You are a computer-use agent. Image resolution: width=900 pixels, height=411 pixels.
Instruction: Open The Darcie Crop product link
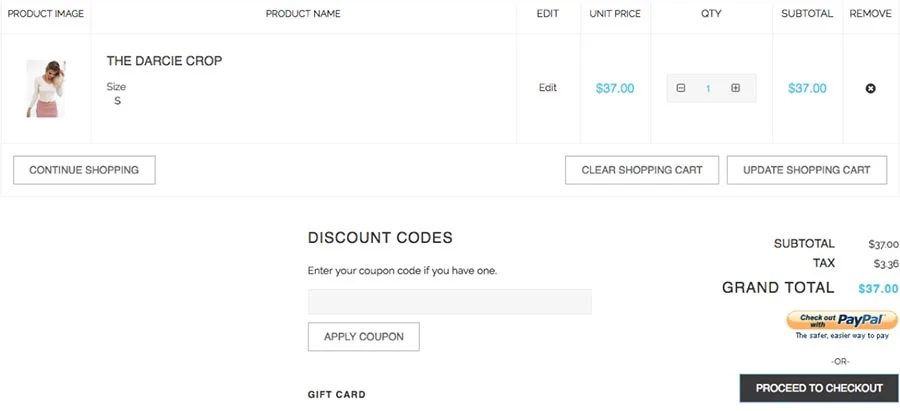(x=164, y=61)
